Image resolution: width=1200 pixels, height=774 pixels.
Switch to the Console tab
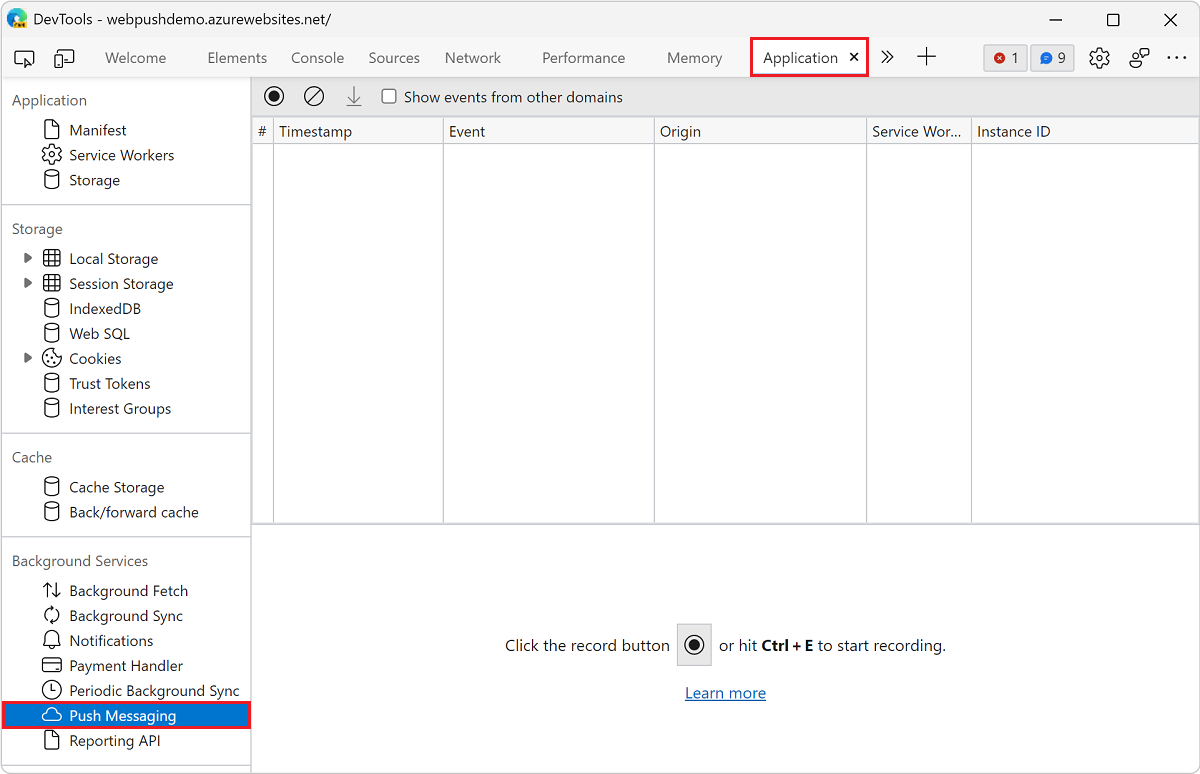(317, 58)
